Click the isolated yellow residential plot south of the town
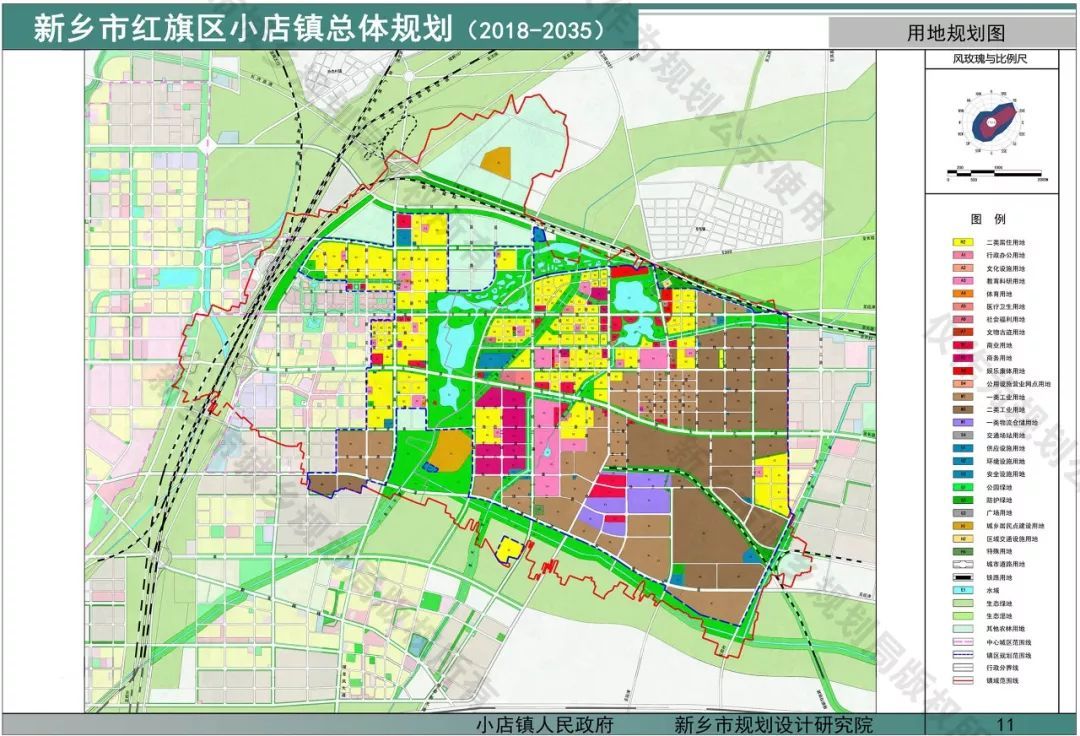This screenshot has width=1080, height=736. 510,549
